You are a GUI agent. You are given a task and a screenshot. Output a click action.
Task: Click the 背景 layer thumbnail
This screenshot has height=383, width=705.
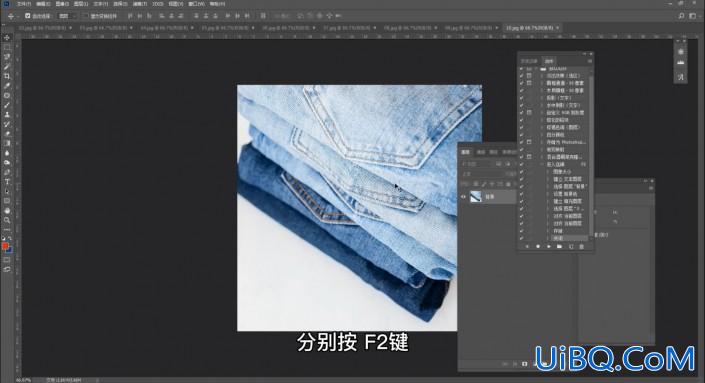coord(475,196)
